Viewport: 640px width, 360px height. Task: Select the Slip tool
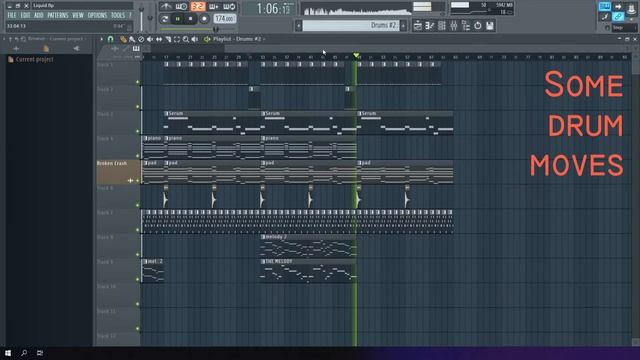pos(159,39)
